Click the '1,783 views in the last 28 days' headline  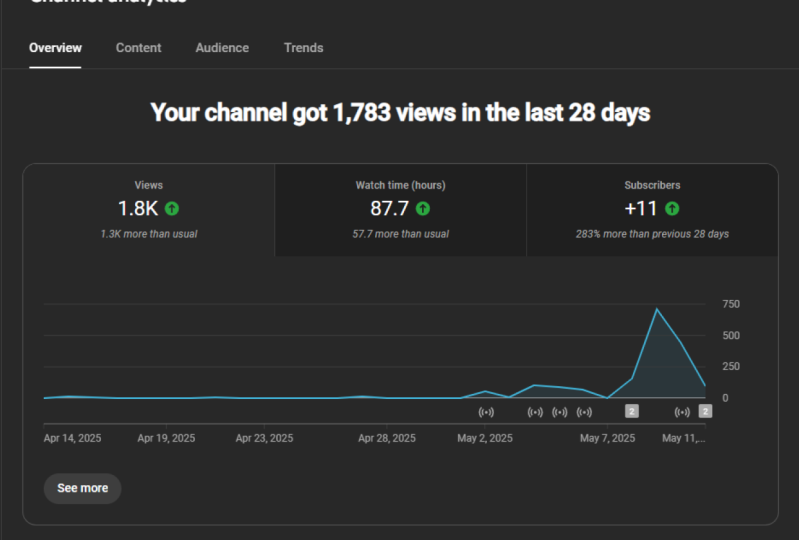[x=400, y=113]
